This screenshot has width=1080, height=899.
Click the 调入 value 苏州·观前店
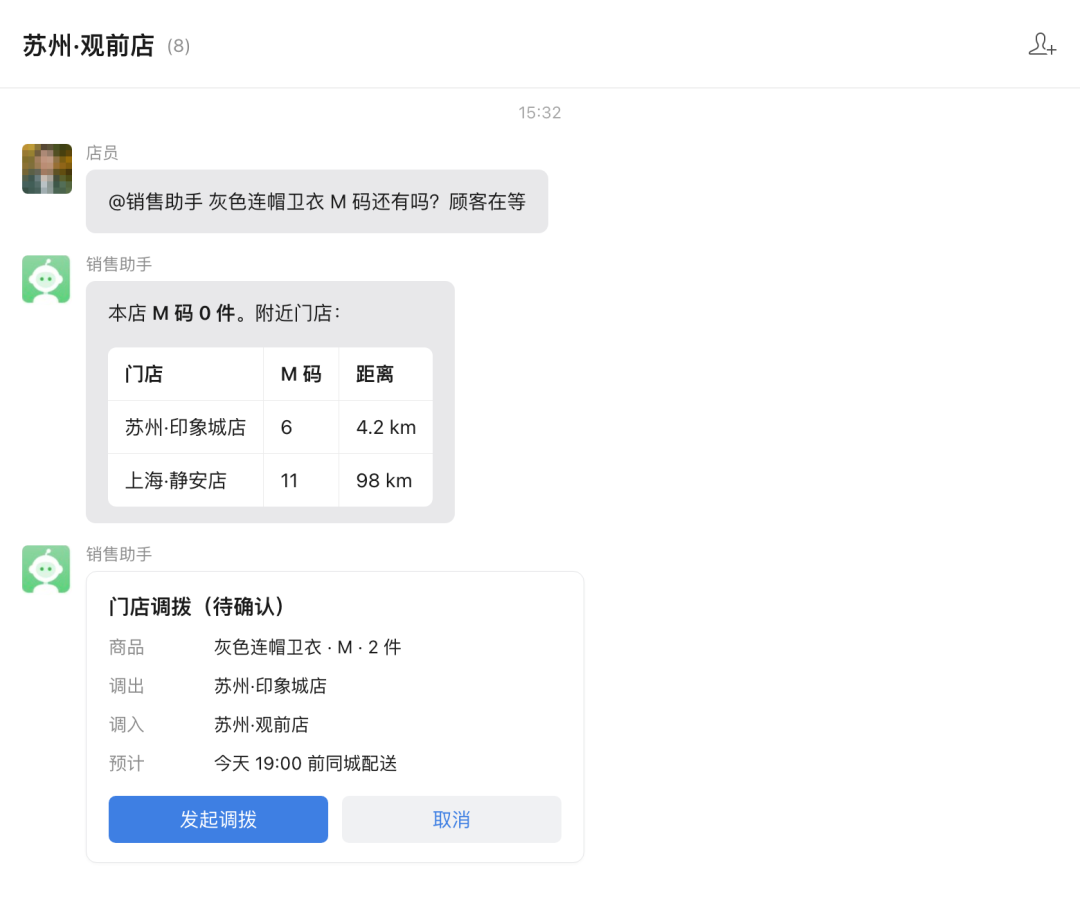tap(261, 725)
